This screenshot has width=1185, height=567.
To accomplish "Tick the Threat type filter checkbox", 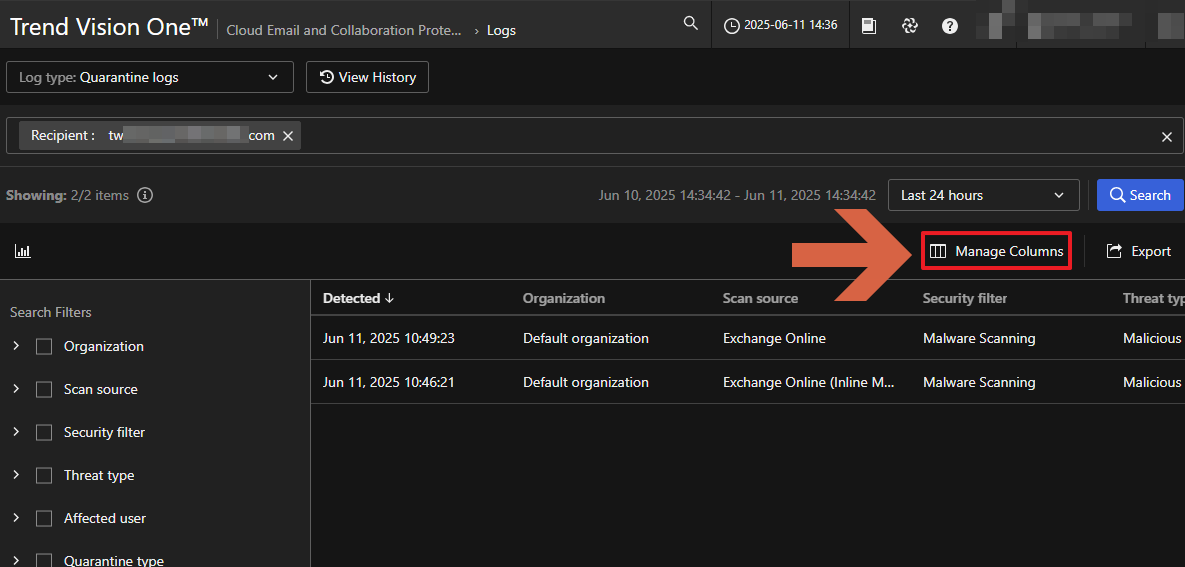I will pos(44,476).
